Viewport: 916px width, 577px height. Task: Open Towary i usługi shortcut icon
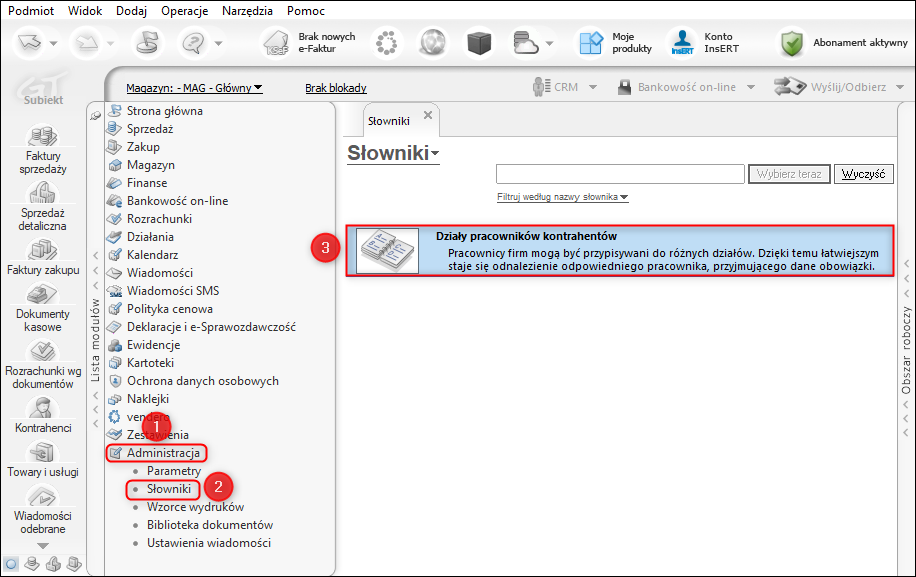[43, 452]
